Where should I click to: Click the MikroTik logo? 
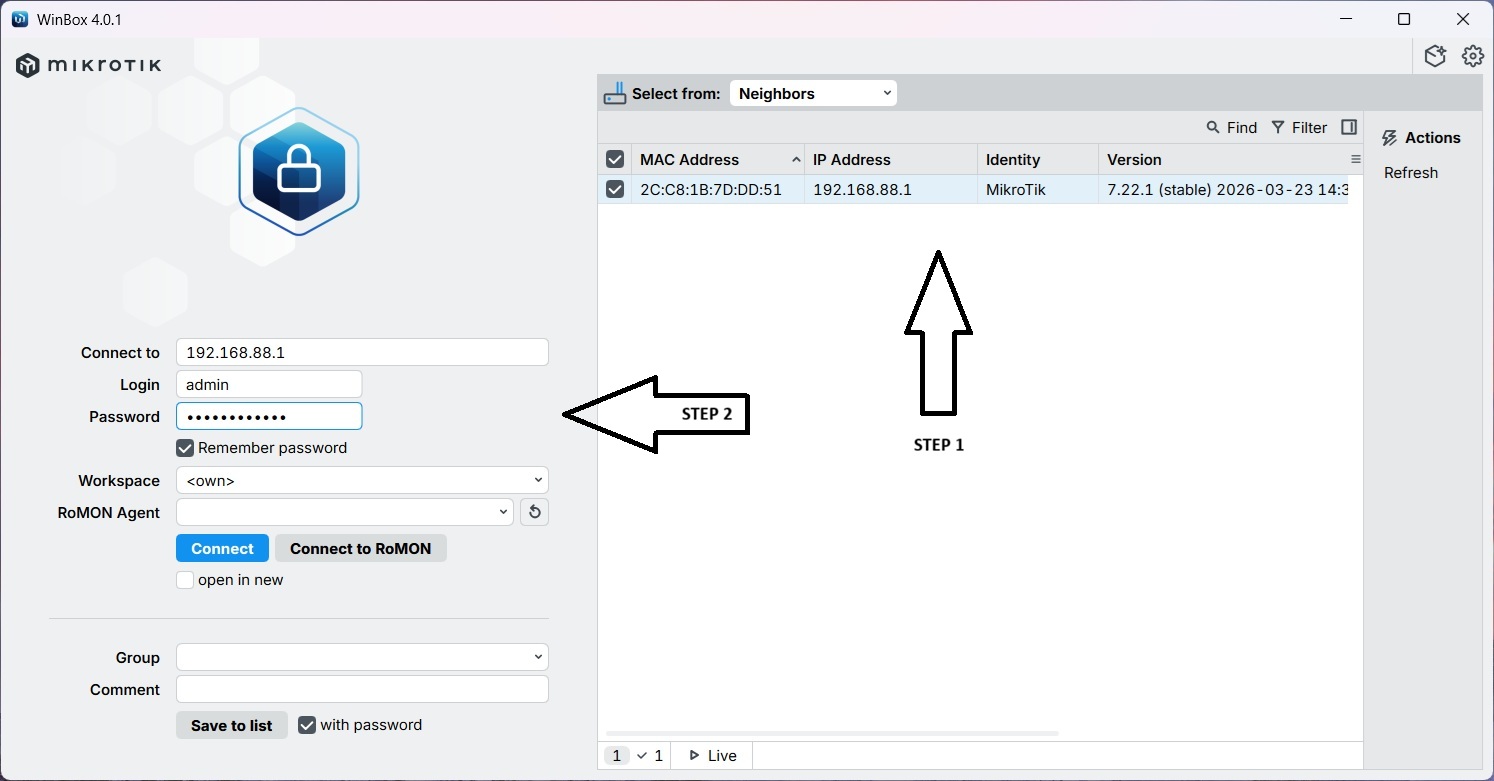(89, 66)
